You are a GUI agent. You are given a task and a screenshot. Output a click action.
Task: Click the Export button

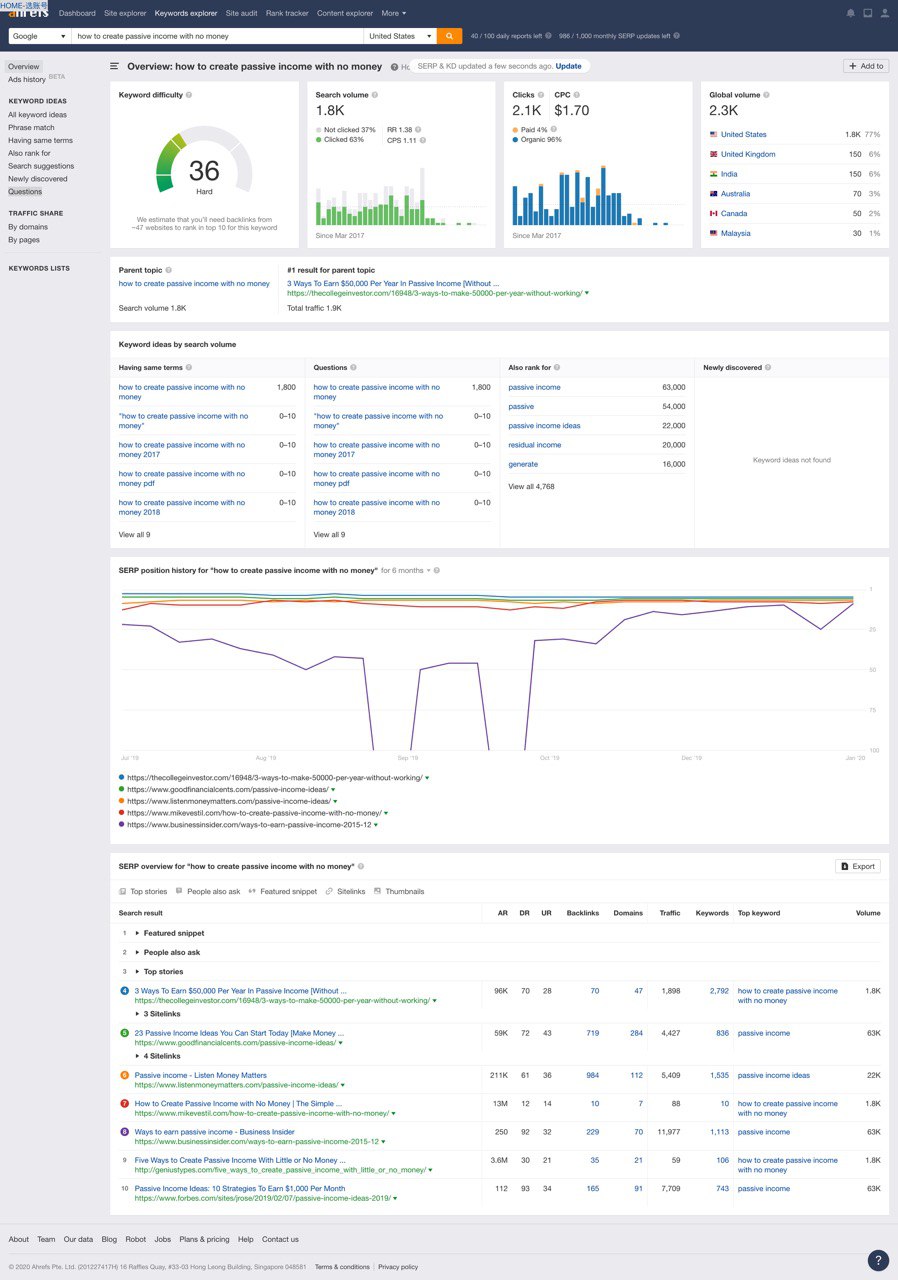(858, 866)
